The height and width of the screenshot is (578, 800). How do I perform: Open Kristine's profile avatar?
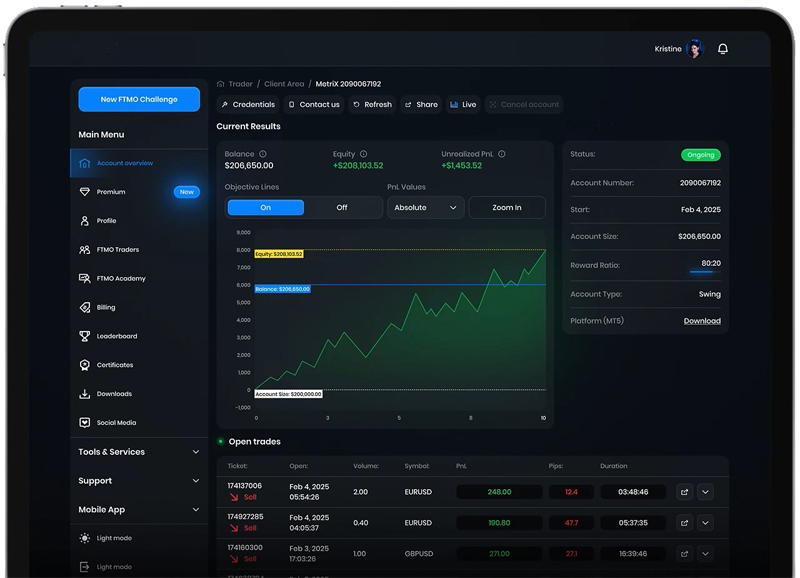[694, 49]
